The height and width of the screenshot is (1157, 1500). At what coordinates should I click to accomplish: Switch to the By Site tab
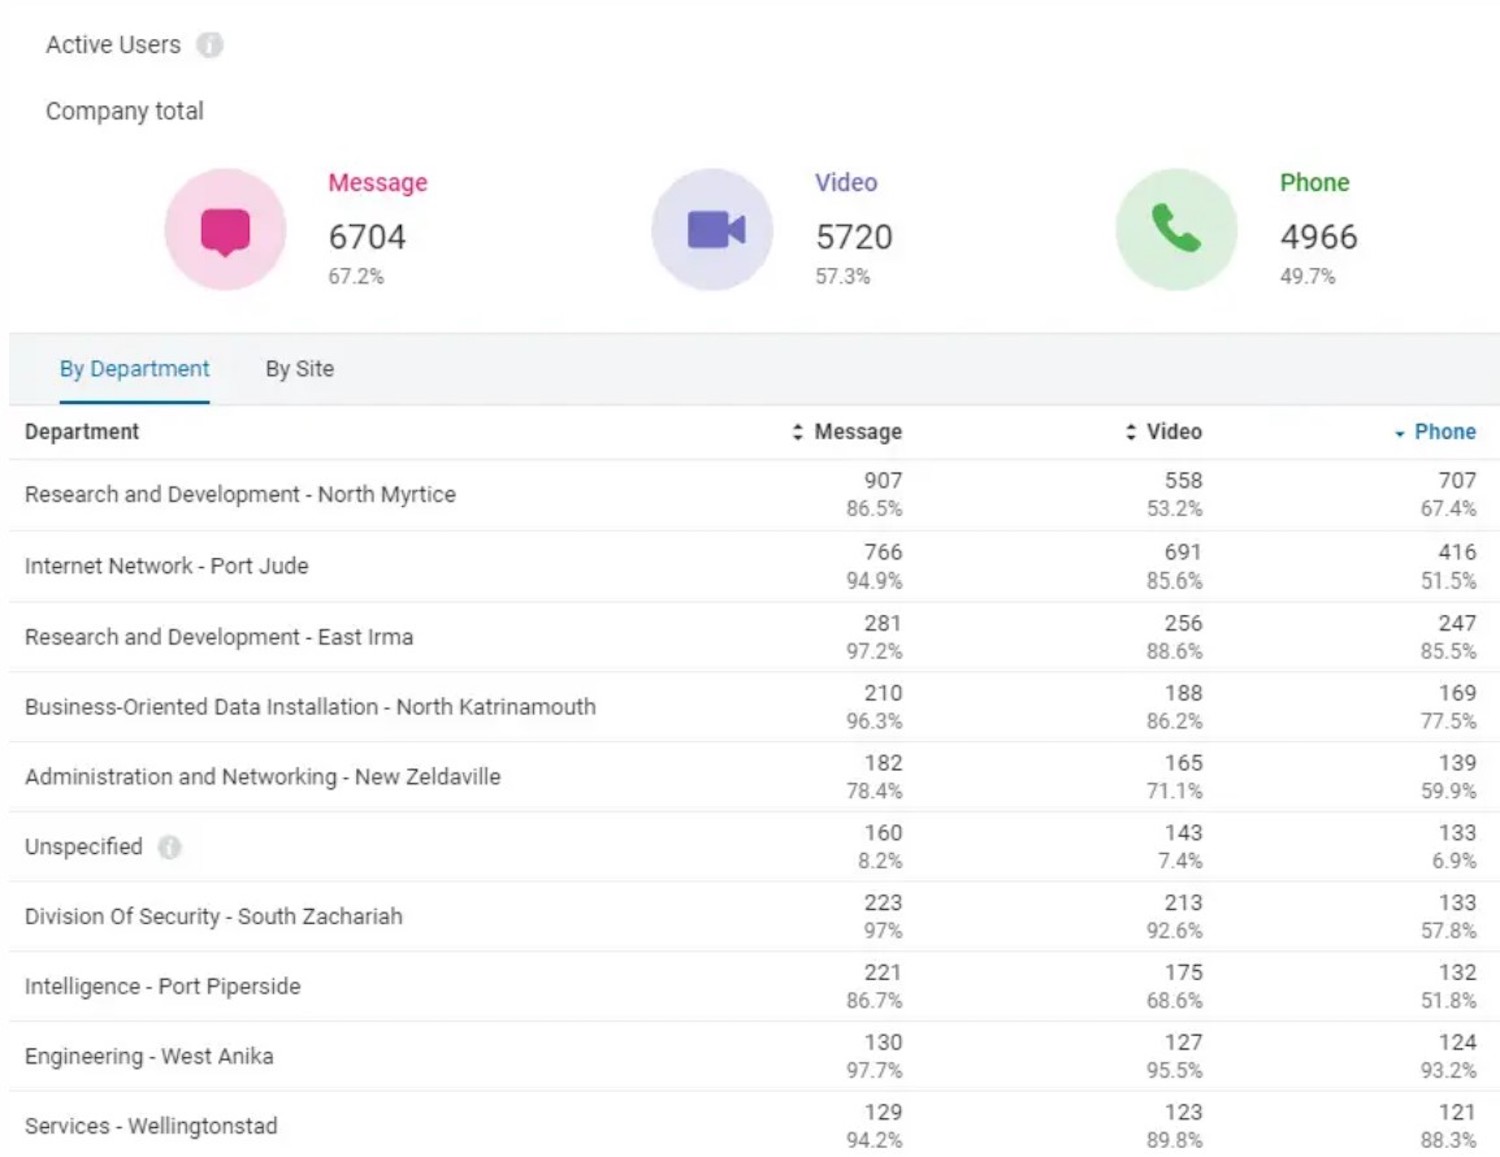click(x=300, y=369)
